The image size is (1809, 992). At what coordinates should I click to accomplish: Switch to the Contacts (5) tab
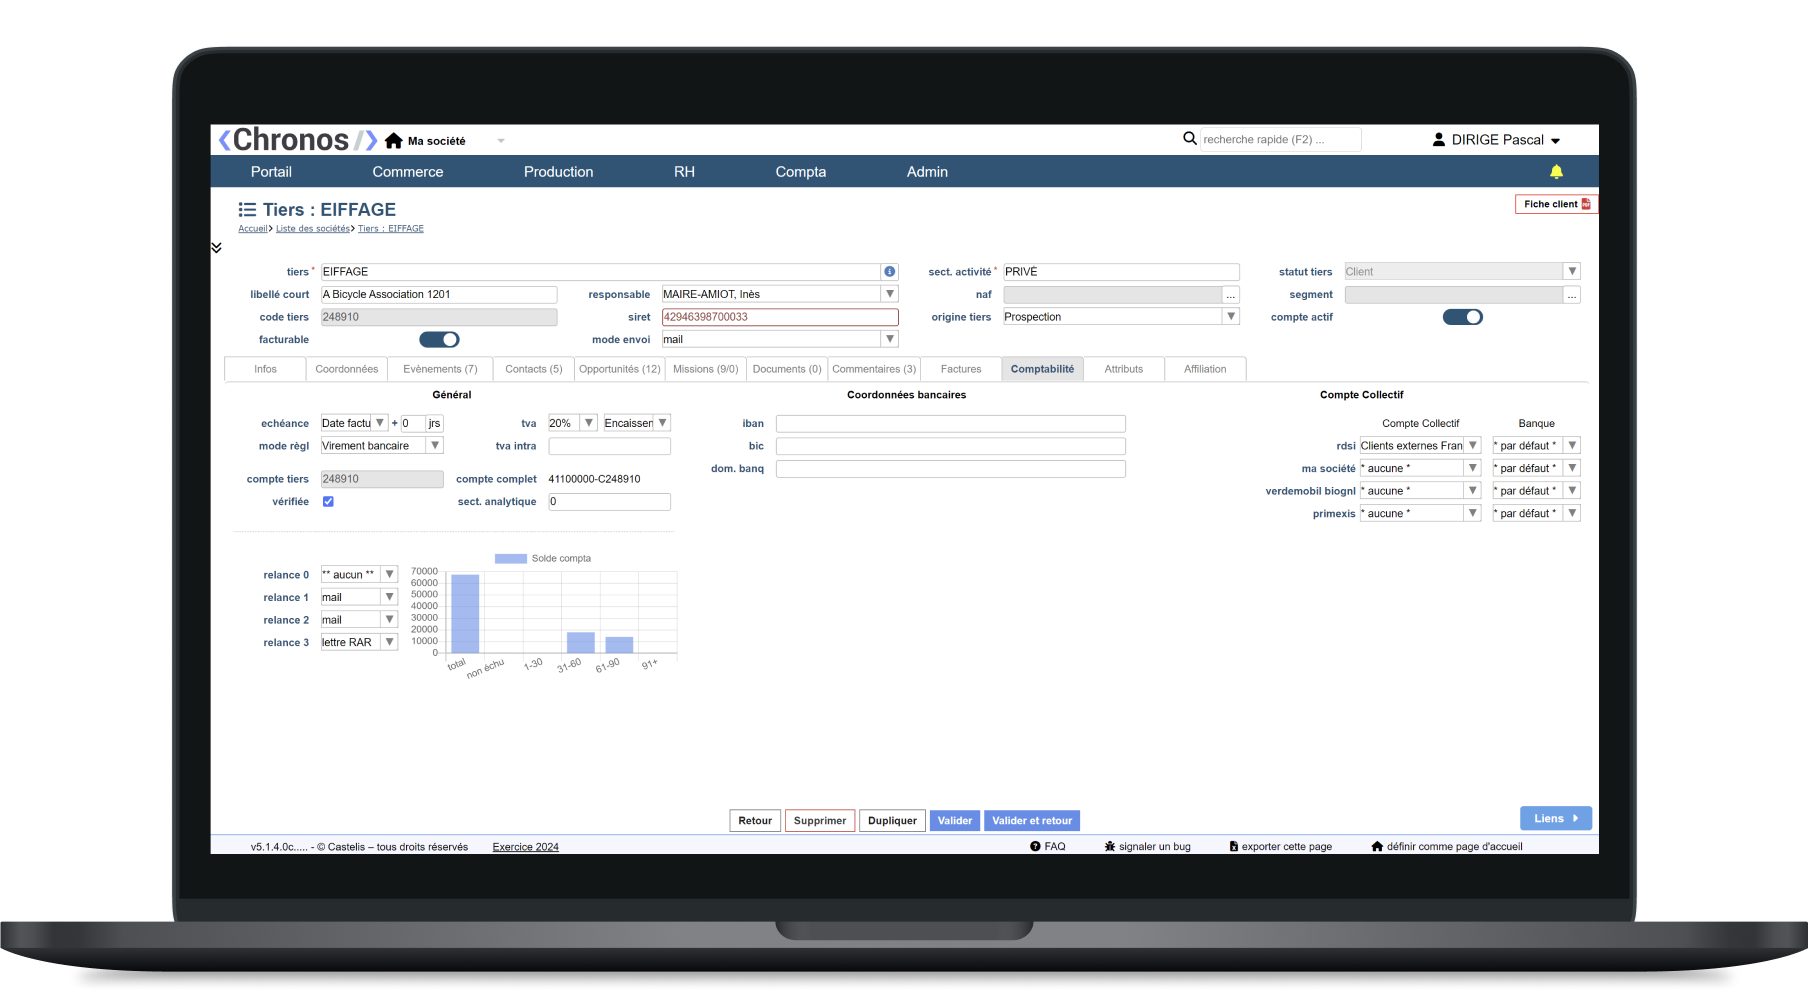[534, 370]
